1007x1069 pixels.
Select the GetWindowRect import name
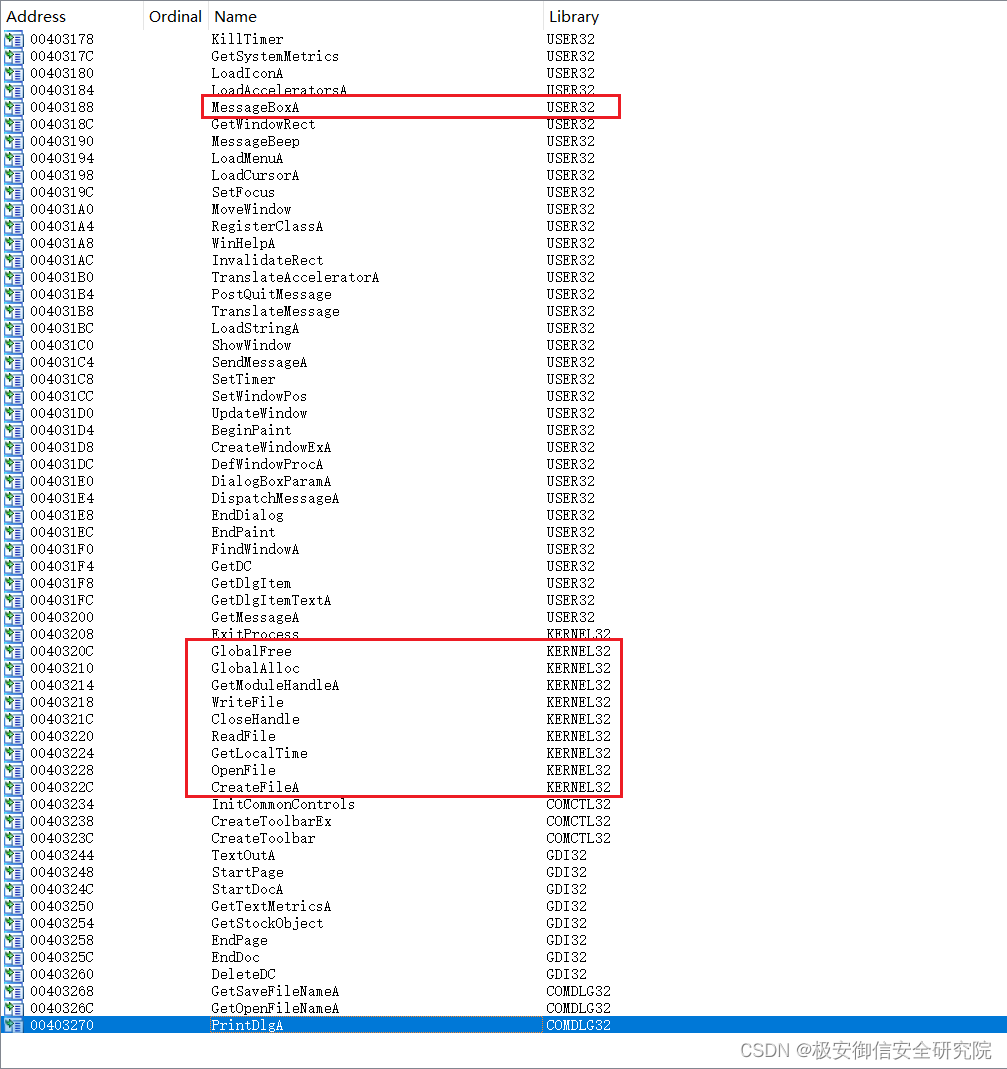[263, 125]
